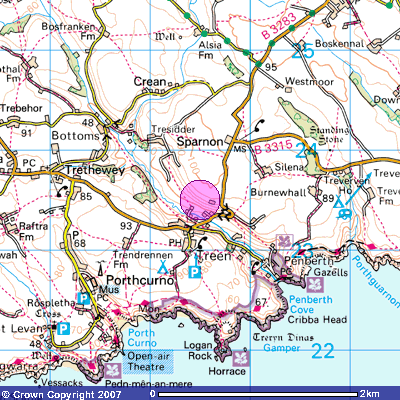Click the National Trust symbol below Gazells
The height and width of the screenshot is (400, 400).
[314, 285]
